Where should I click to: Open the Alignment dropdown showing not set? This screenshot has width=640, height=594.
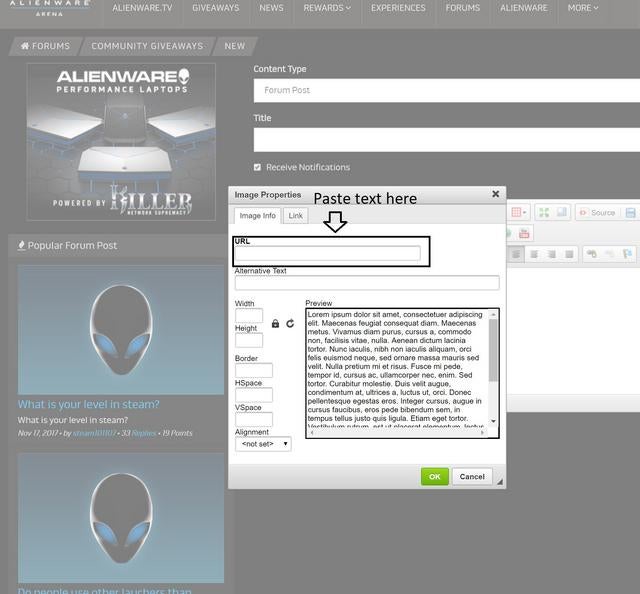263,444
